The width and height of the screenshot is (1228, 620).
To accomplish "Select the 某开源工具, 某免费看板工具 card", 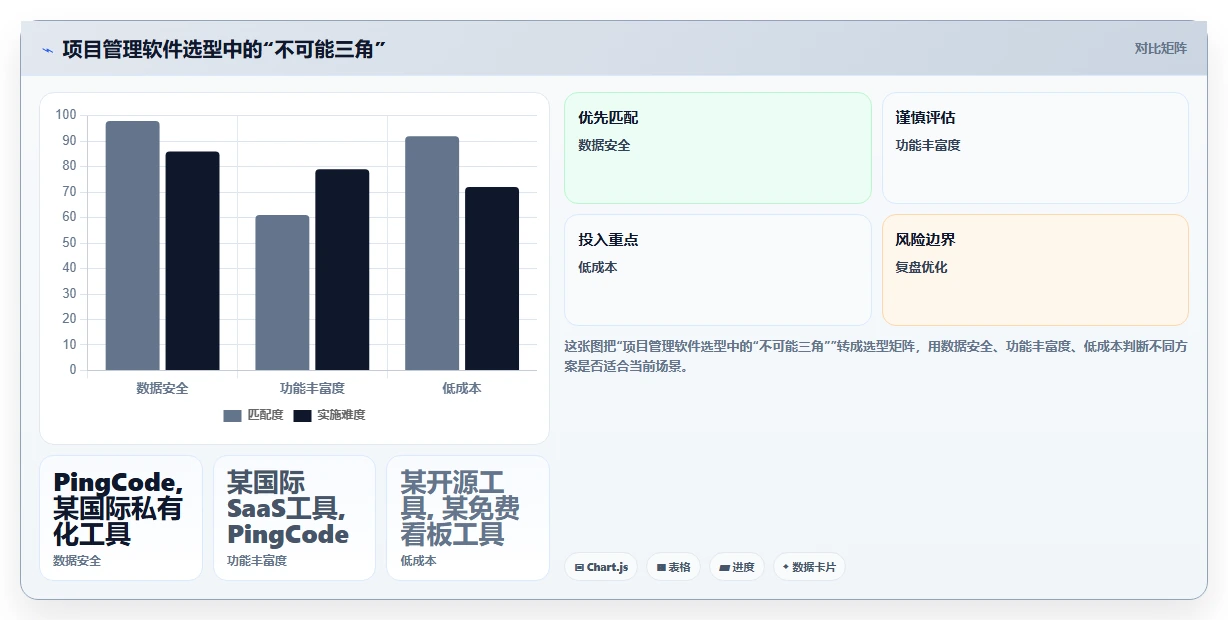I will click(x=468, y=518).
